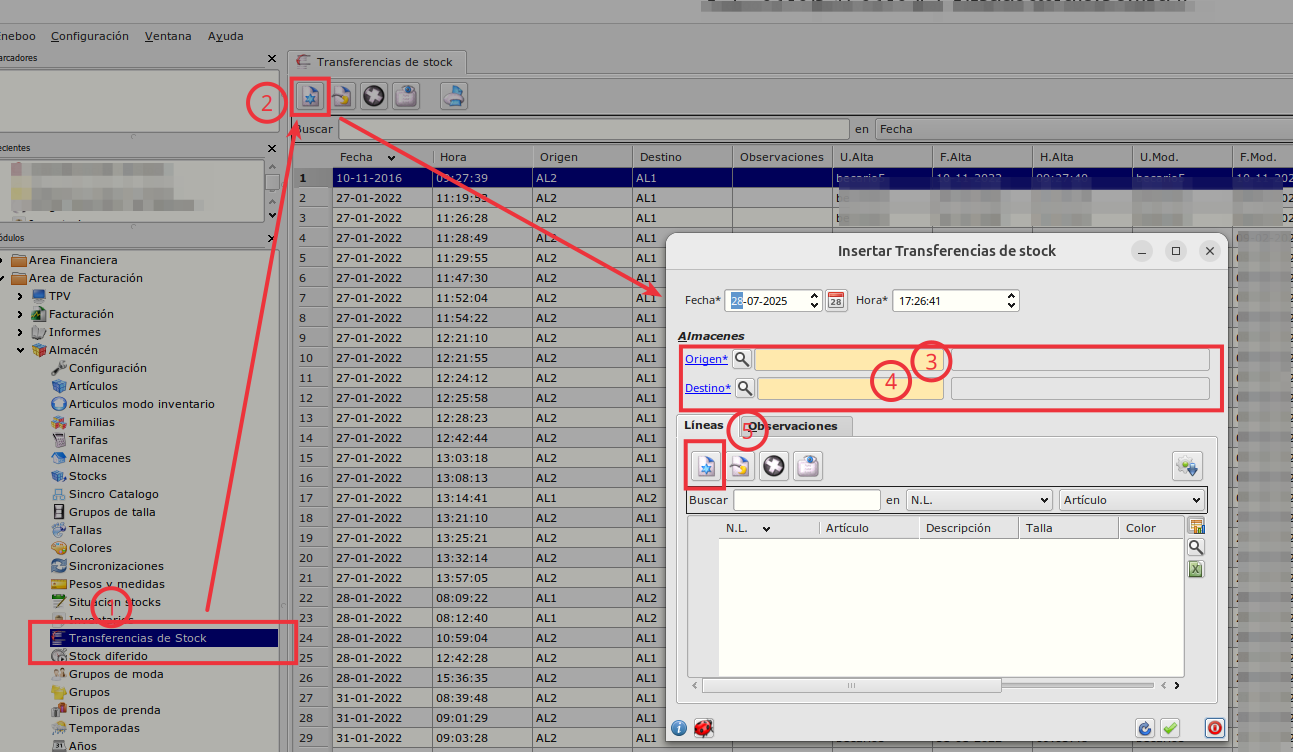Screen dimensions: 1293x752
Task: Add a new line in Líneas tab toolbar
Action: click(x=708, y=466)
